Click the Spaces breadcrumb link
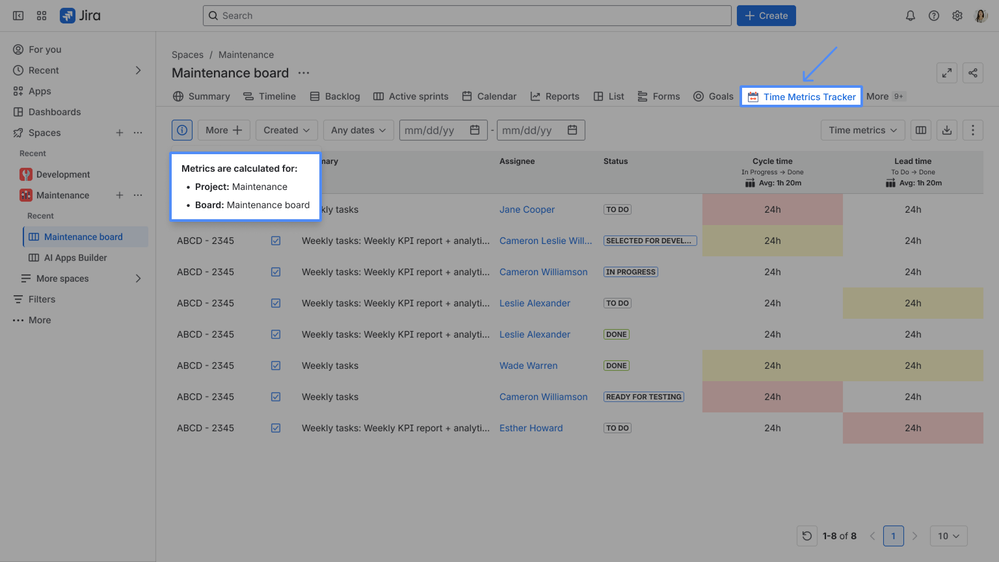Image resolution: width=999 pixels, height=562 pixels. click(x=187, y=55)
